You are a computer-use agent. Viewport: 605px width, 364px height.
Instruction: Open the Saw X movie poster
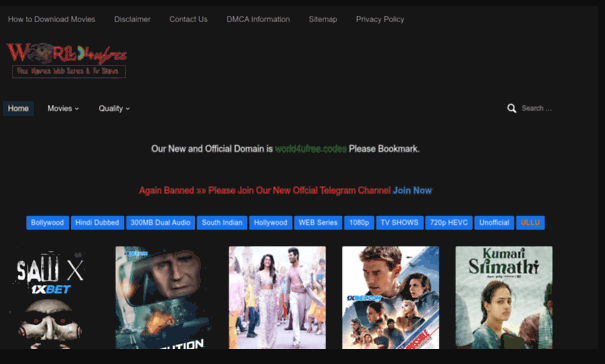tap(50, 298)
